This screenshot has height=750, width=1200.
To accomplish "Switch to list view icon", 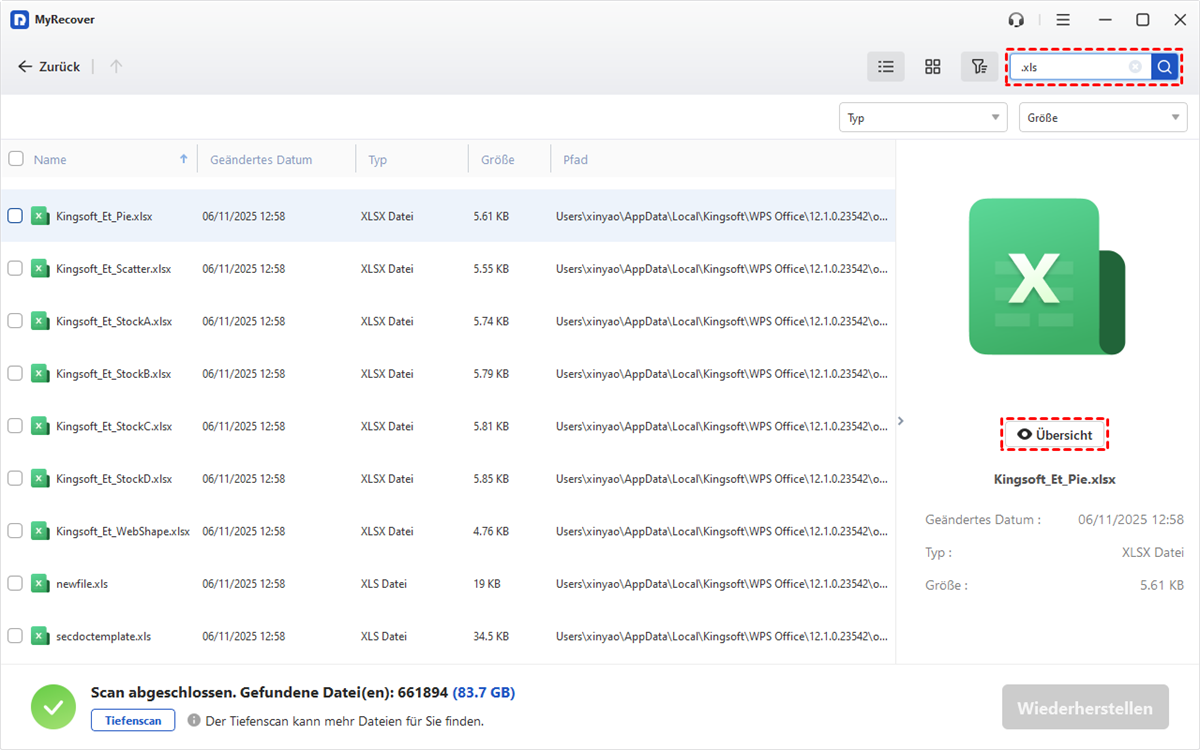I will pos(885,67).
